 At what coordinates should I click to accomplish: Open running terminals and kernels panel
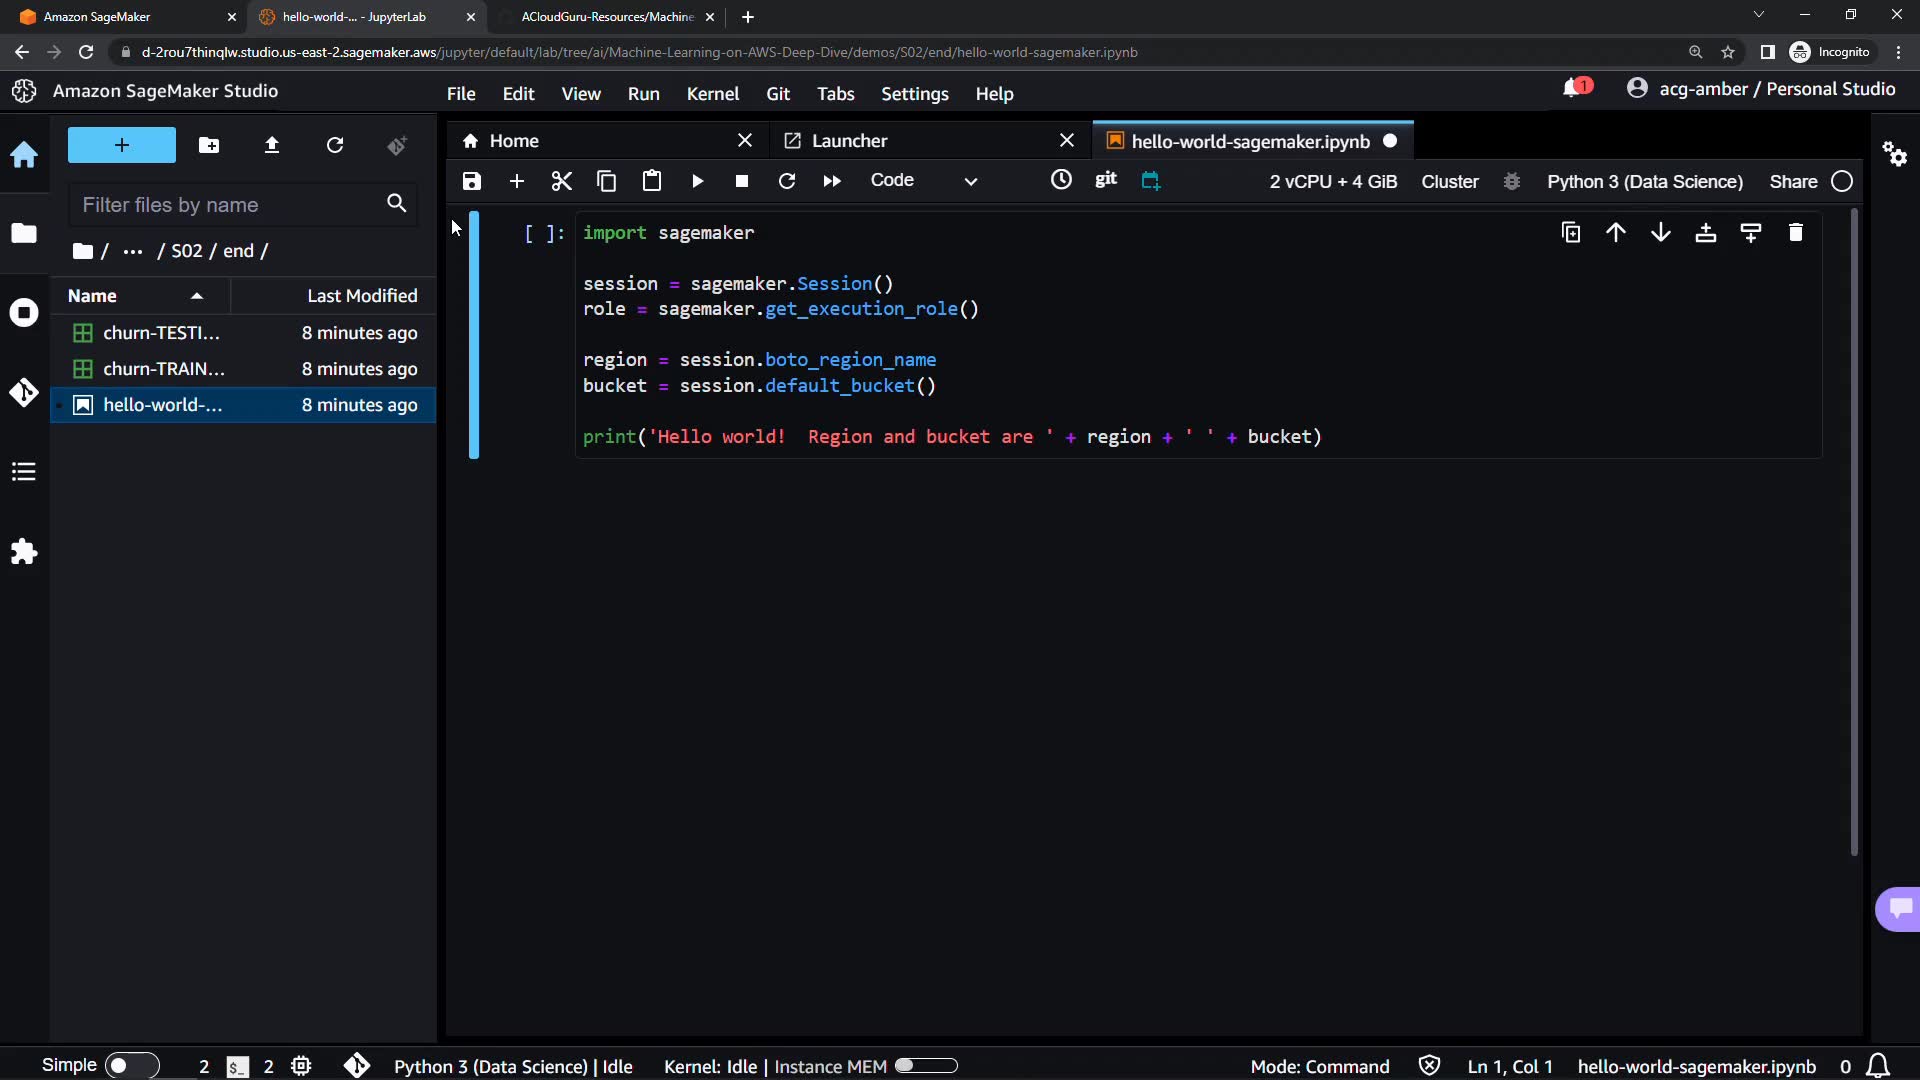click(24, 313)
